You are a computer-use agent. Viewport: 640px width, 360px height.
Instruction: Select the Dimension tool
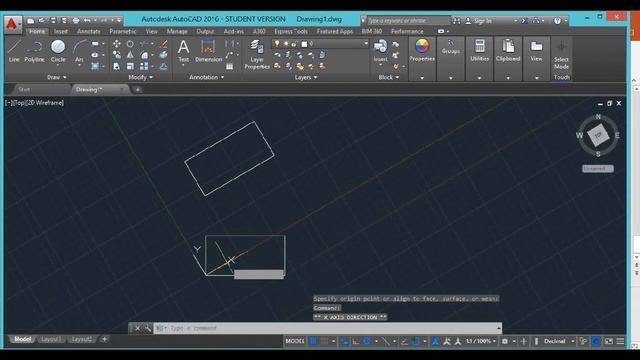pyautogui.click(x=208, y=51)
